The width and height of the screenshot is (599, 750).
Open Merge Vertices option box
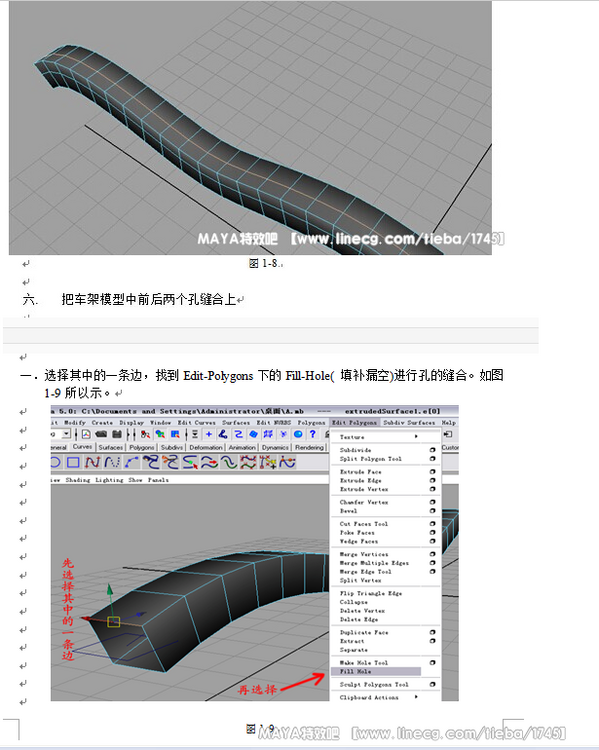tap(433, 554)
